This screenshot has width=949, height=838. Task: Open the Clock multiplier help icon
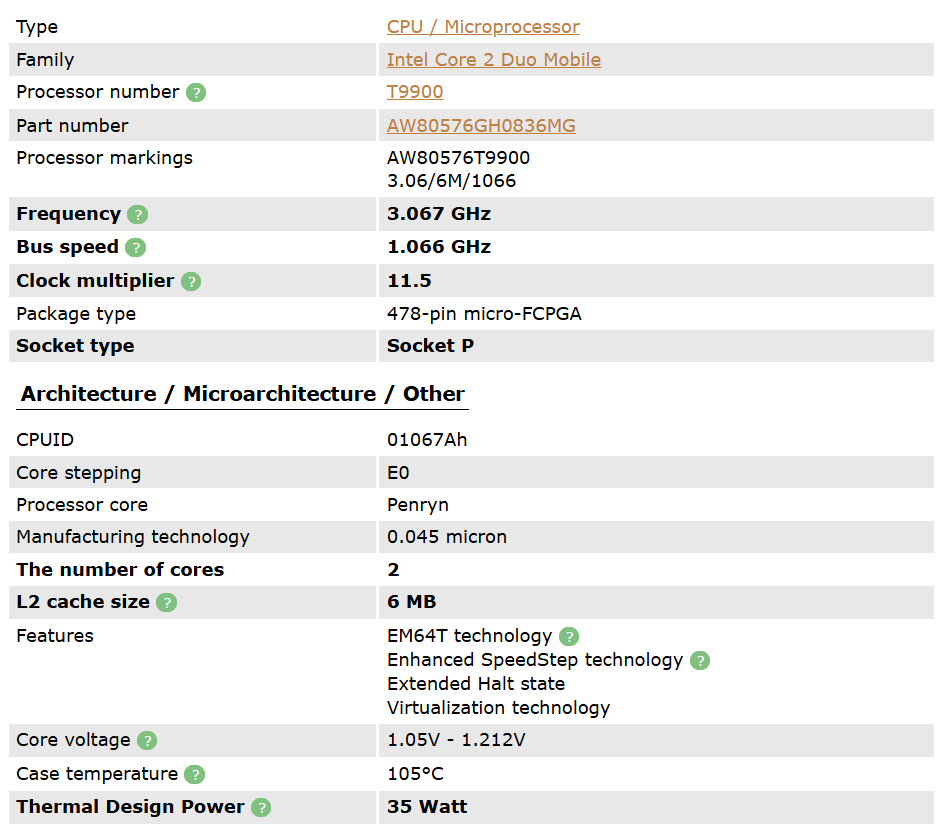click(x=191, y=281)
